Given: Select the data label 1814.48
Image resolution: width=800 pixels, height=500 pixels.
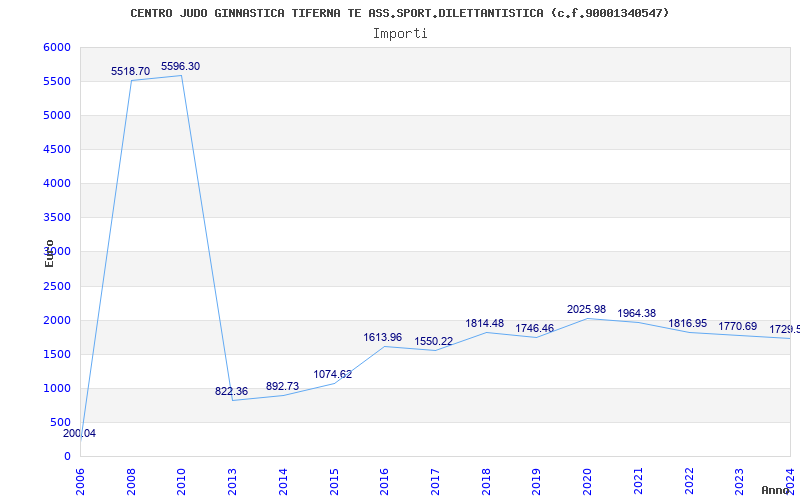Looking at the screenshot, I should point(485,323).
